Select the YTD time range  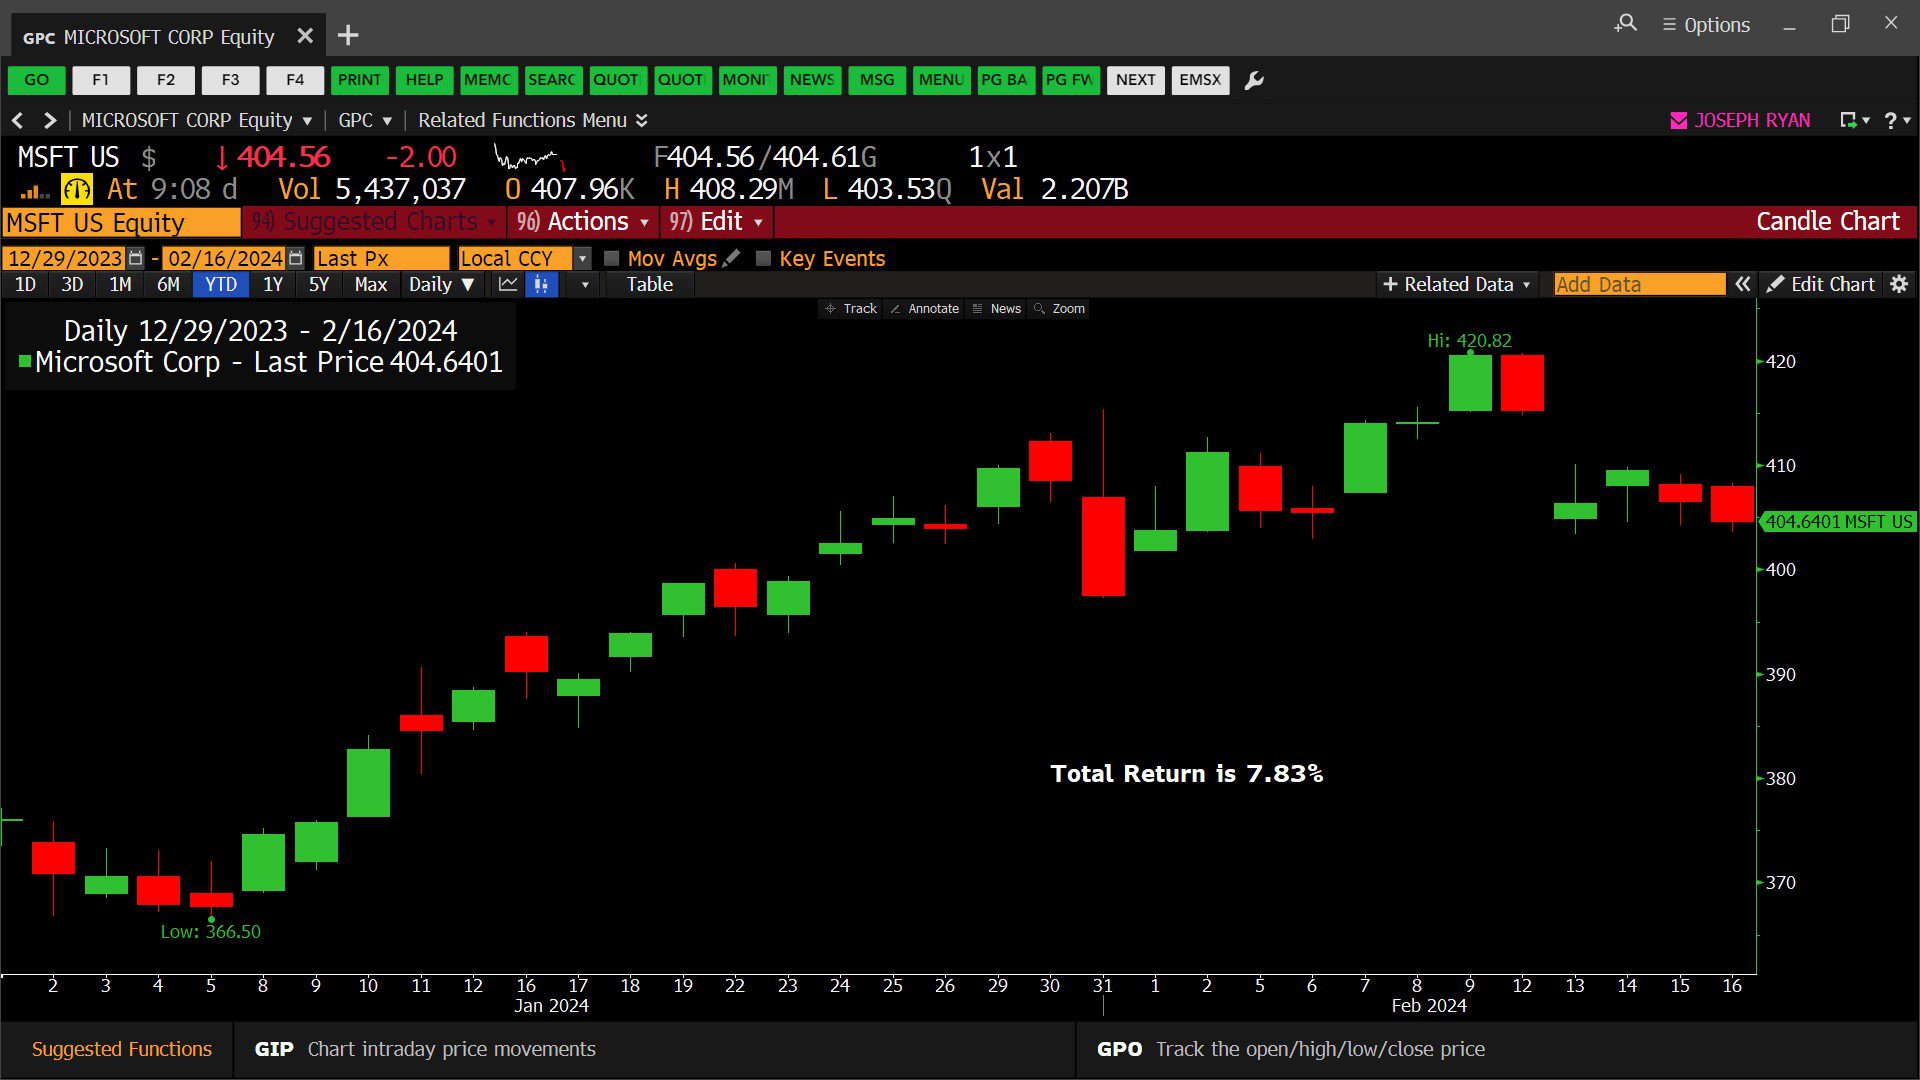point(221,285)
